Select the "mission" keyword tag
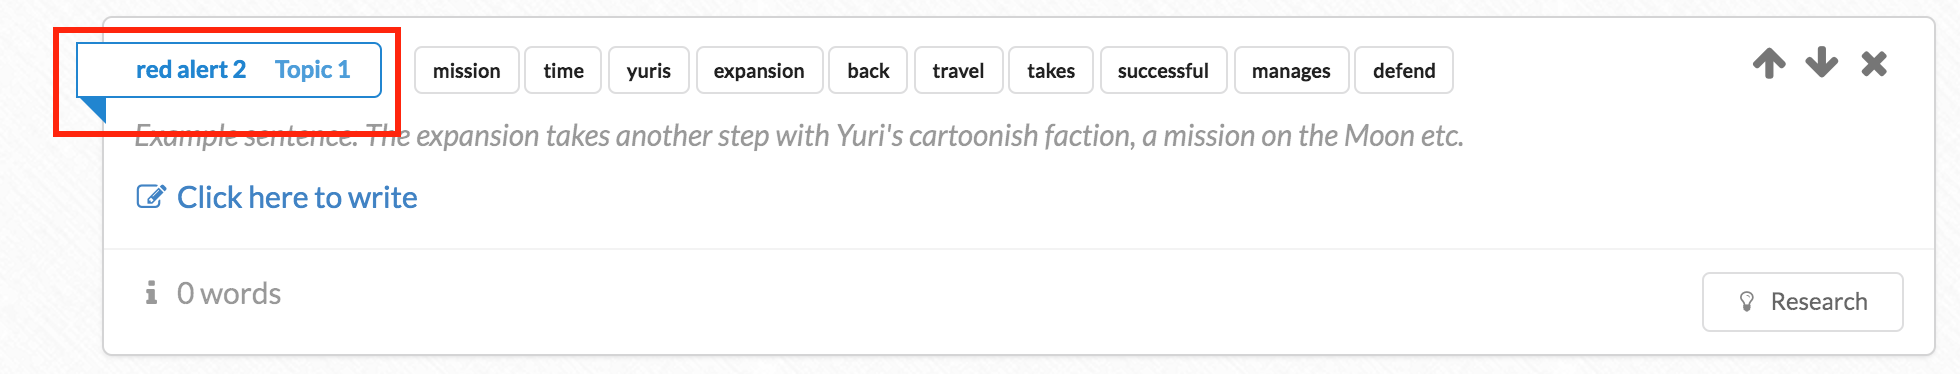Image resolution: width=1960 pixels, height=374 pixels. (x=467, y=70)
